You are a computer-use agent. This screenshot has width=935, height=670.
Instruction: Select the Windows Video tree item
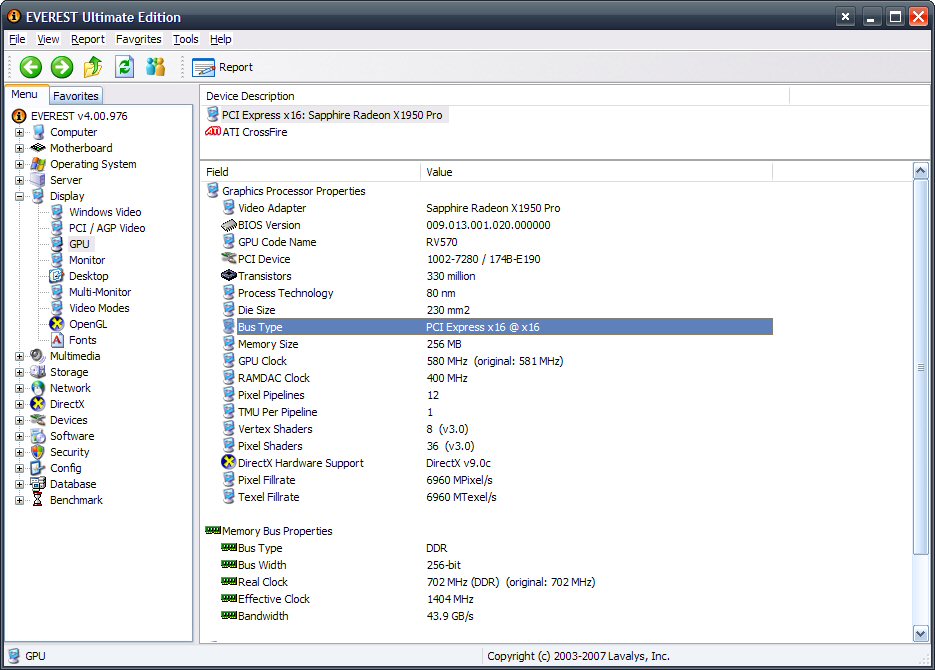point(105,212)
